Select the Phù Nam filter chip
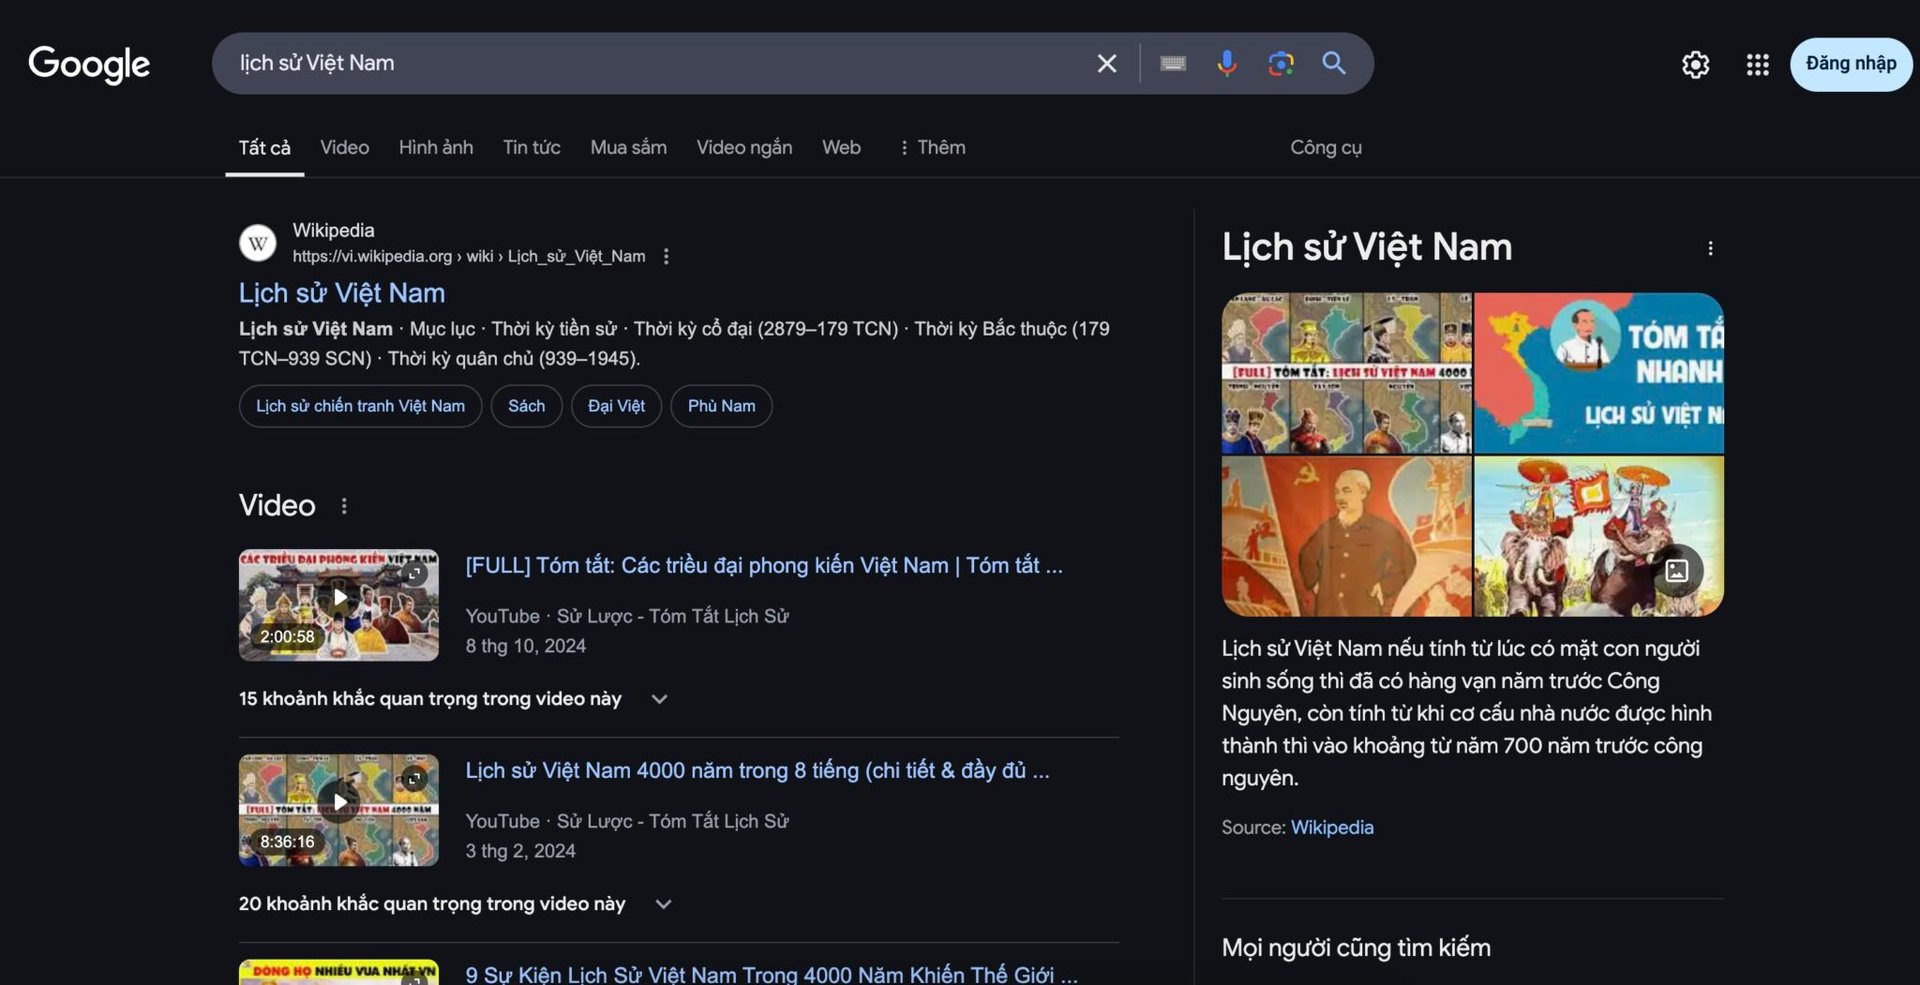Image resolution: width=1920 pixels, height=985 pixels. [x=721, y=406]
